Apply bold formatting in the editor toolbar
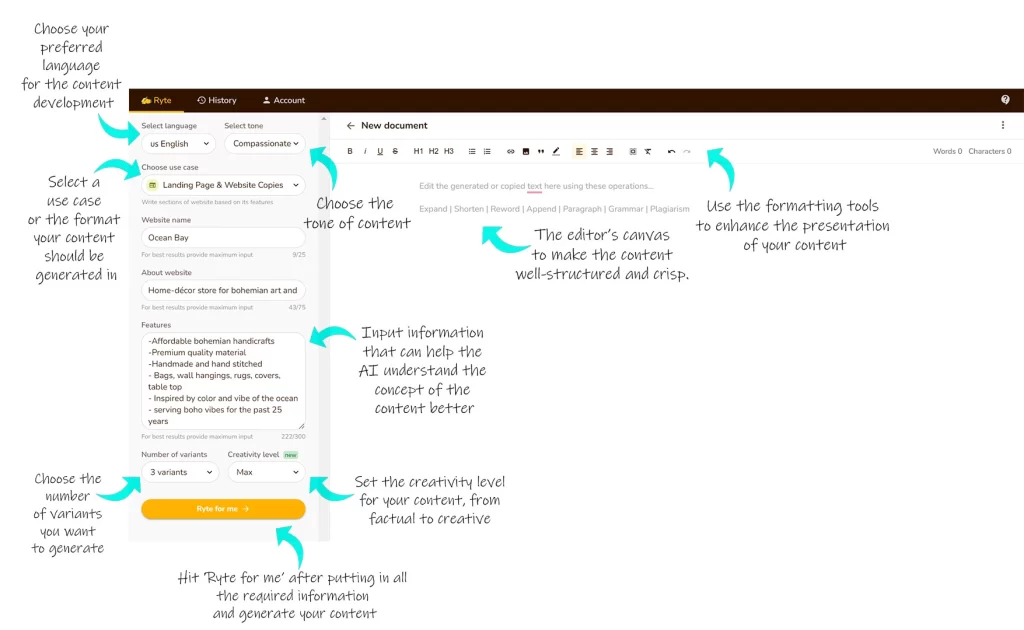The height and width of the screenshot is (630, 1024). pos(350,151)
